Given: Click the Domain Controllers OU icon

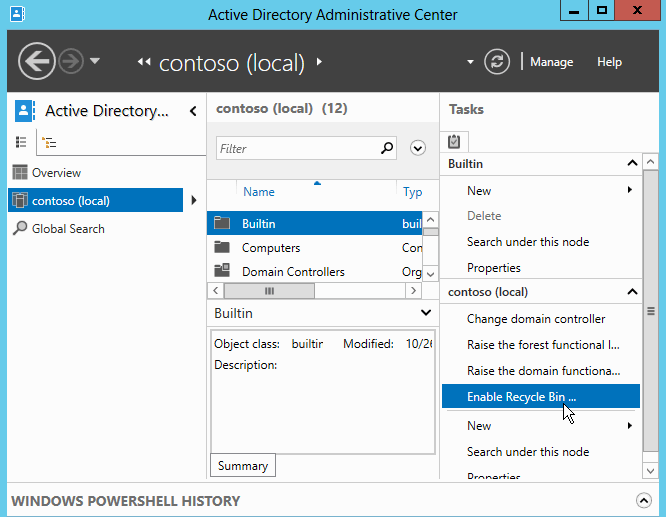Looking at the screenshot, I should pyautogui.click(x=222, y=270).
